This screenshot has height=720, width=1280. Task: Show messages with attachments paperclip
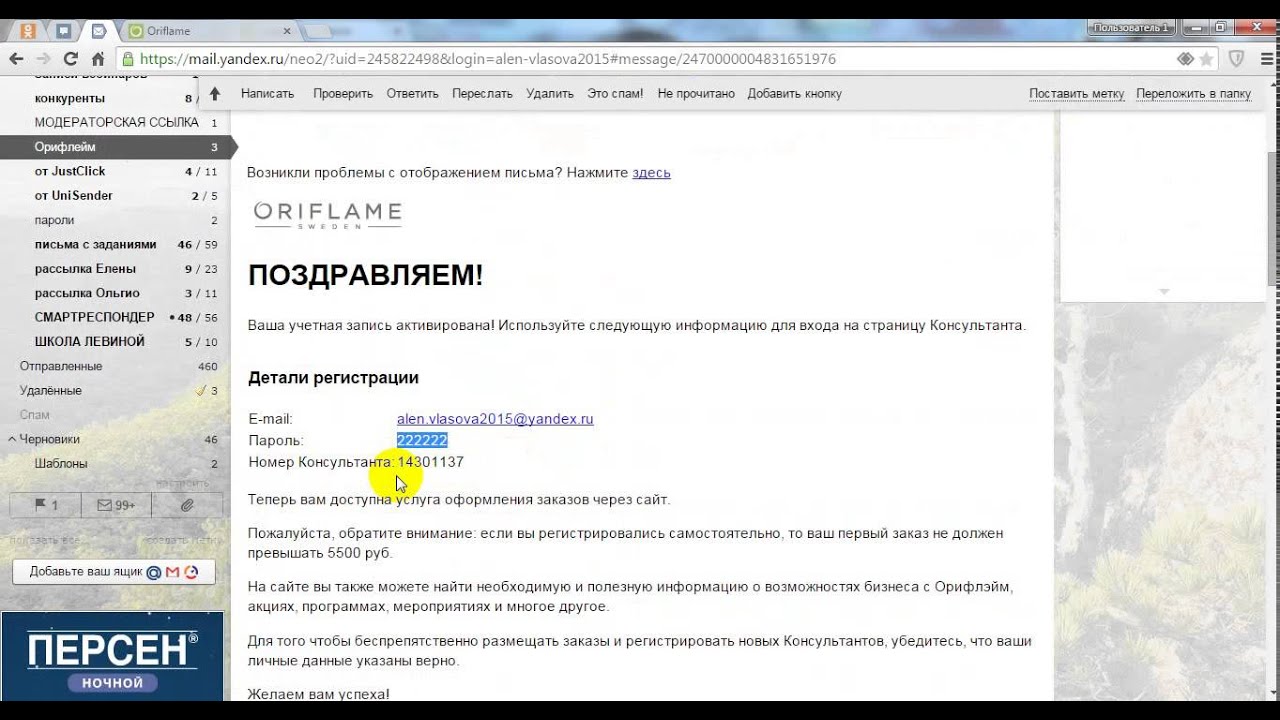point(187,505)
